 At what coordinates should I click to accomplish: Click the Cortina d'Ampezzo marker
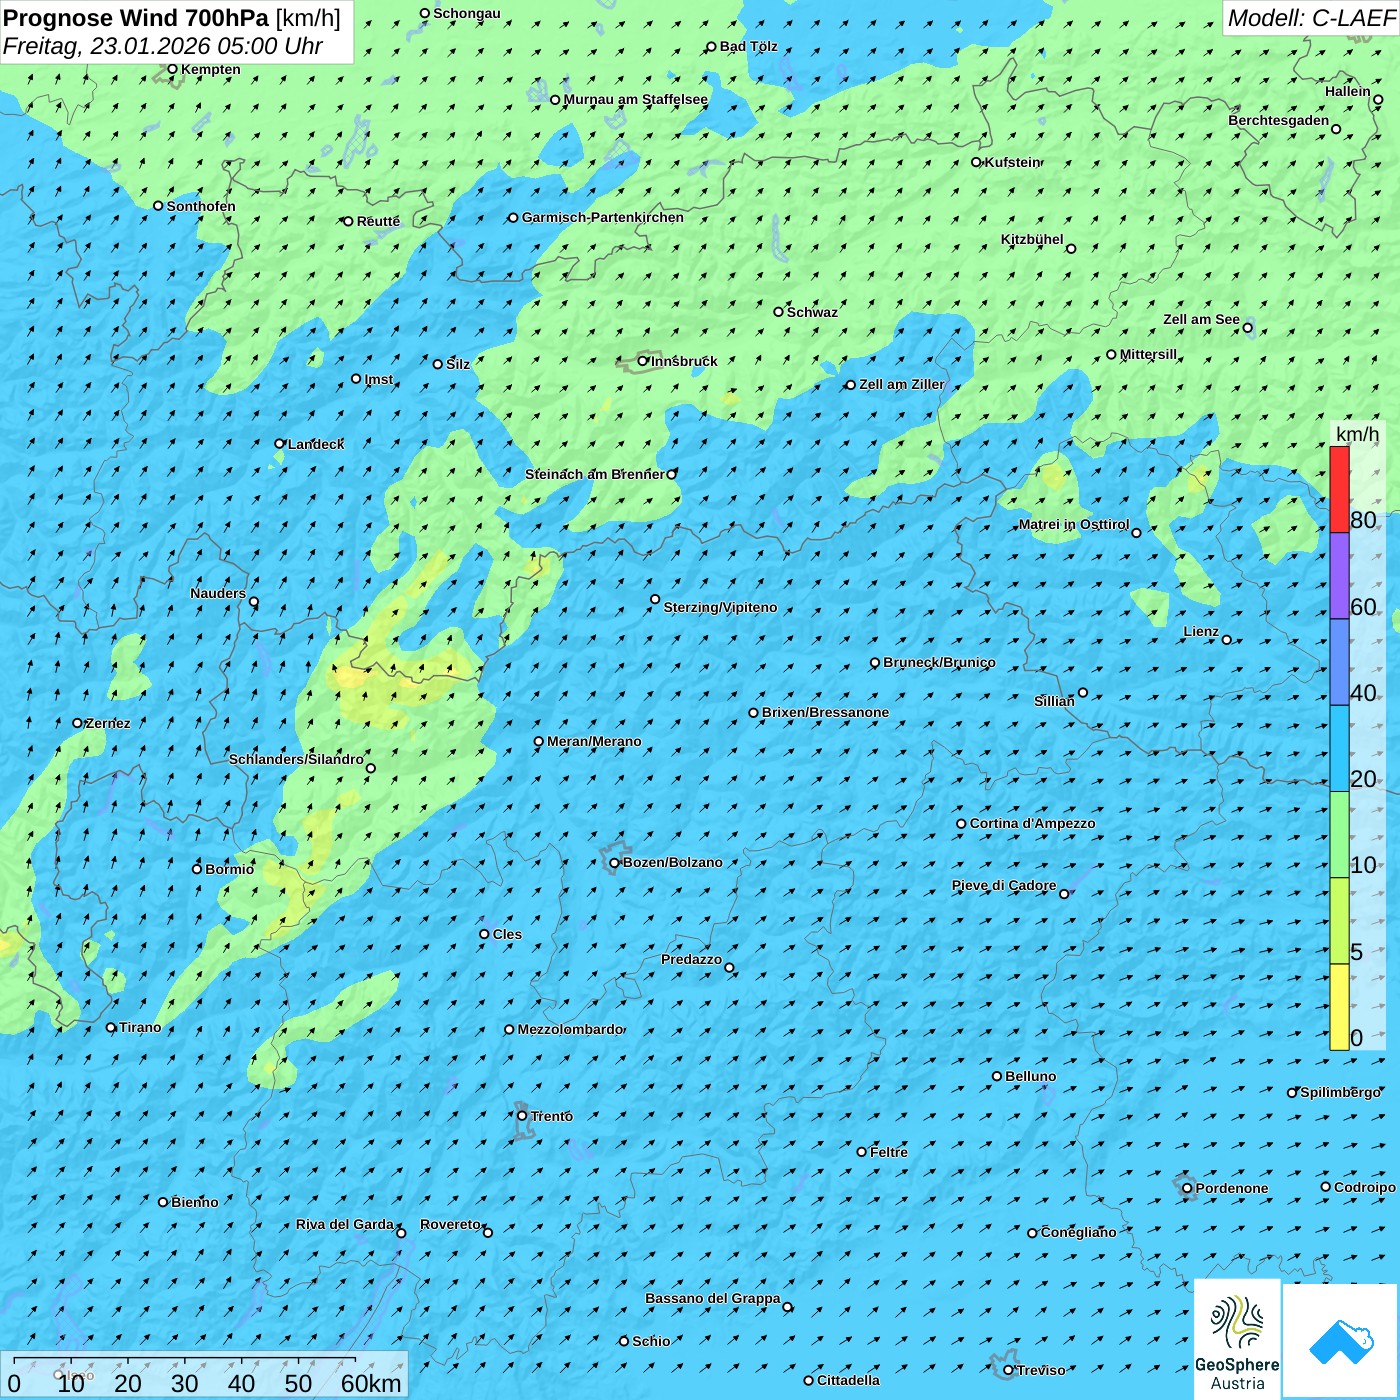(961, 824)
